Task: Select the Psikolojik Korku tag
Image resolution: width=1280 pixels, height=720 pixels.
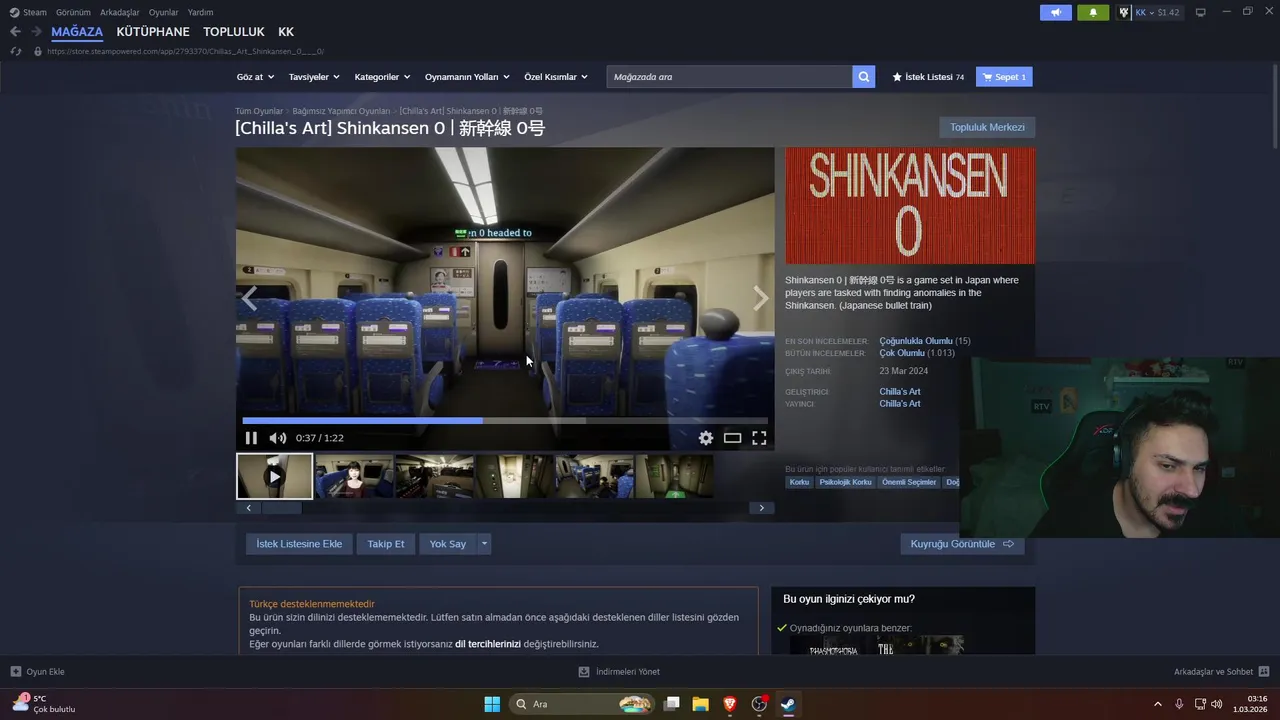Action: 846,482
